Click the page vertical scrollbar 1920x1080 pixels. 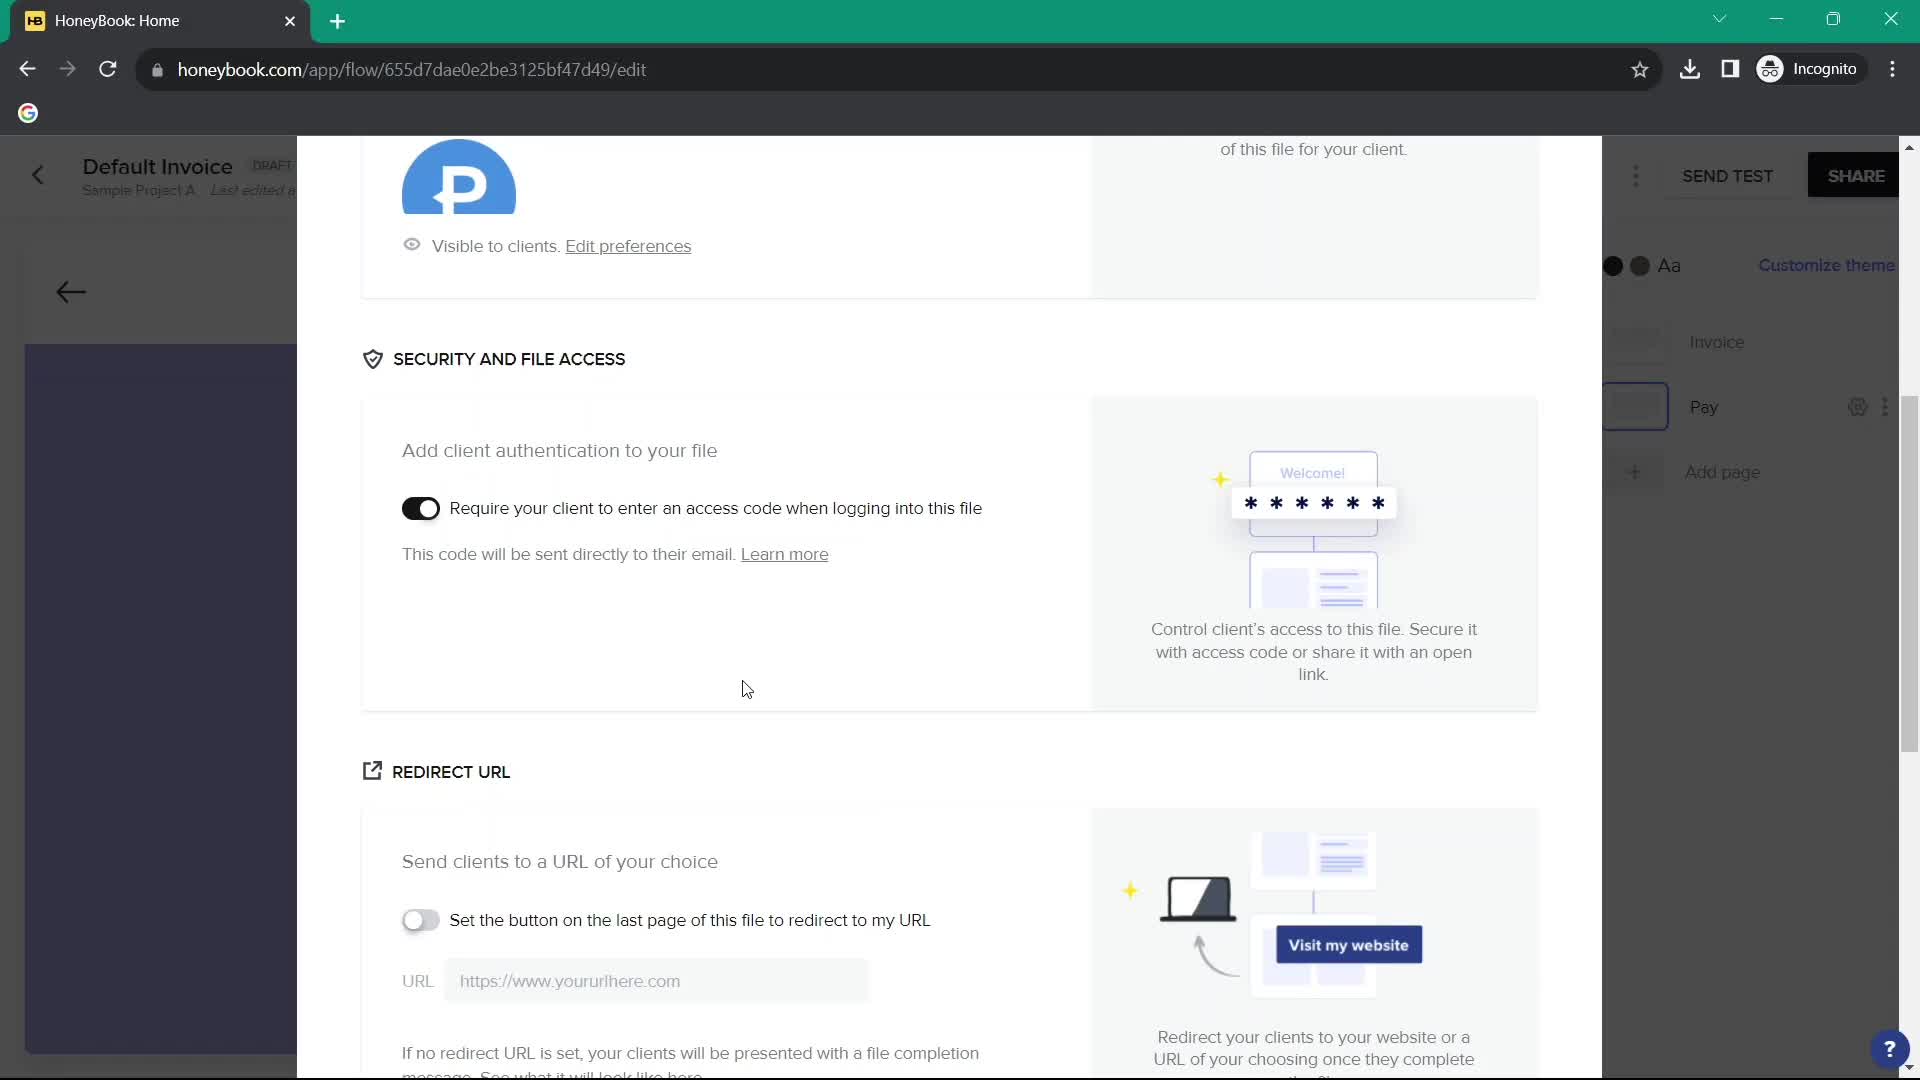coord(1909,574)
